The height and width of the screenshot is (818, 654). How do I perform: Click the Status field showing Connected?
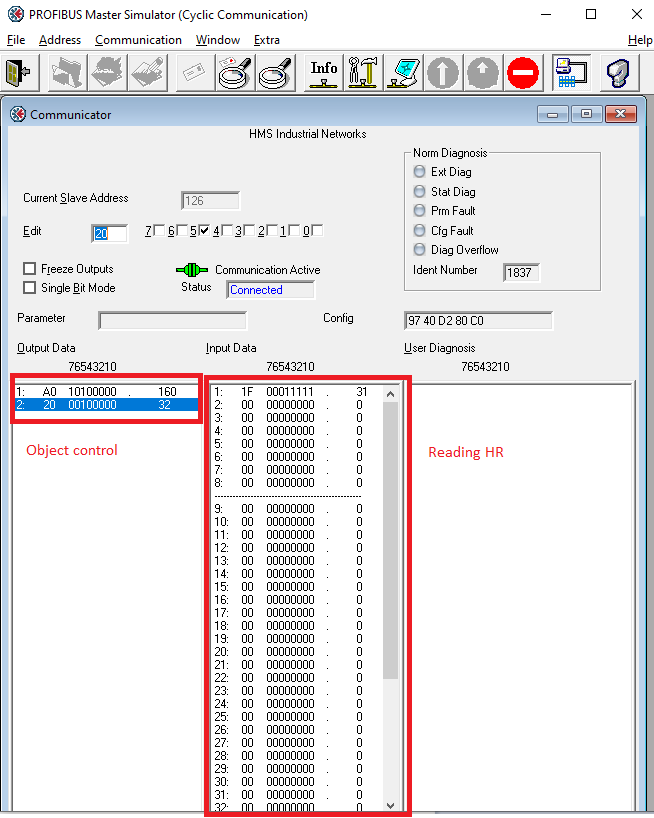[x=270, y=290]
